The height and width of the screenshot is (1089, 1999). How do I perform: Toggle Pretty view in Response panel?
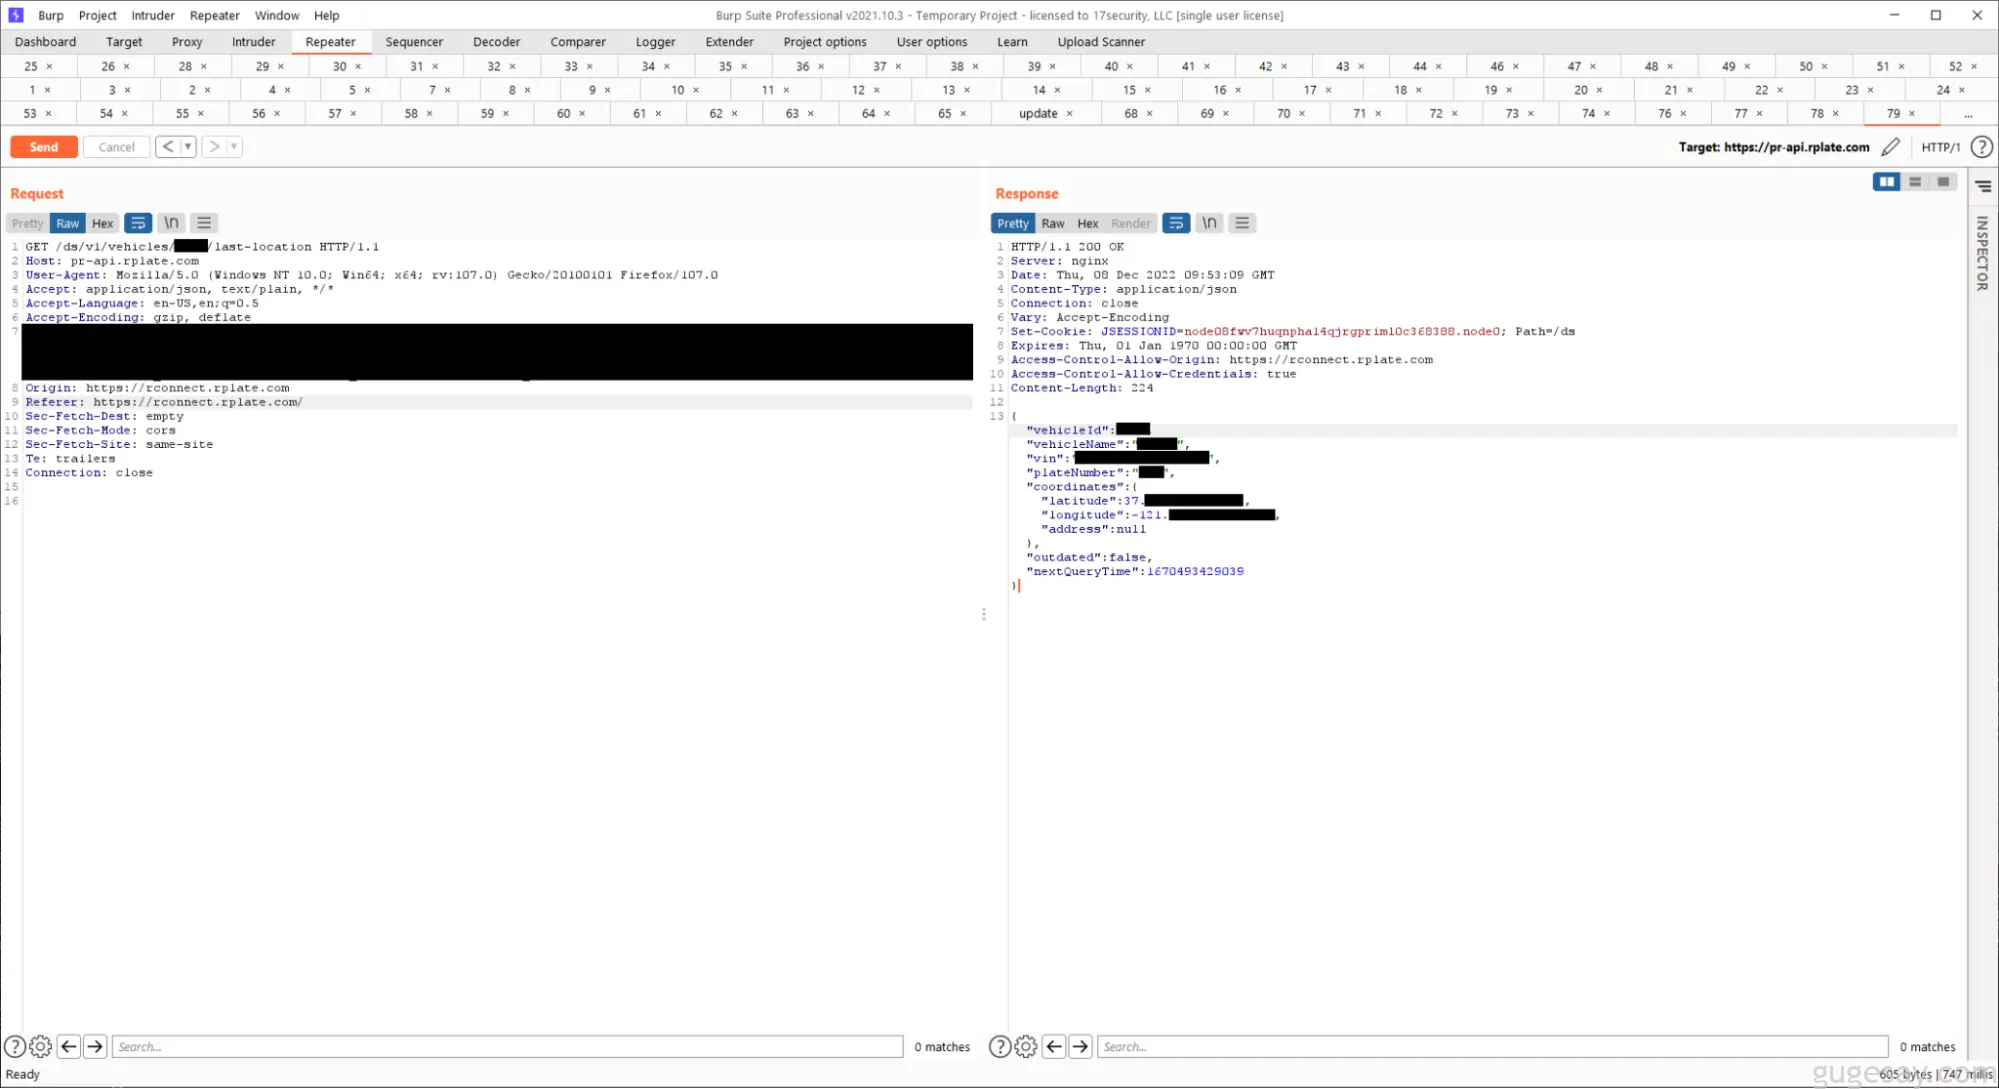(1011, 223)
